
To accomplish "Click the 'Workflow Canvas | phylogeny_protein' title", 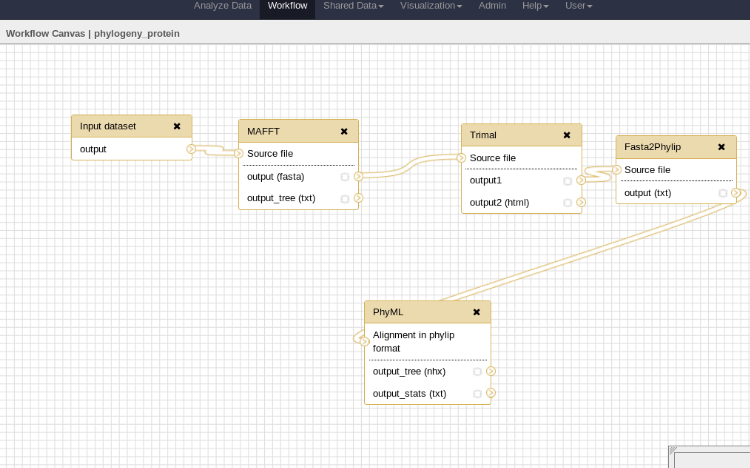I will (x=93, y=33).
